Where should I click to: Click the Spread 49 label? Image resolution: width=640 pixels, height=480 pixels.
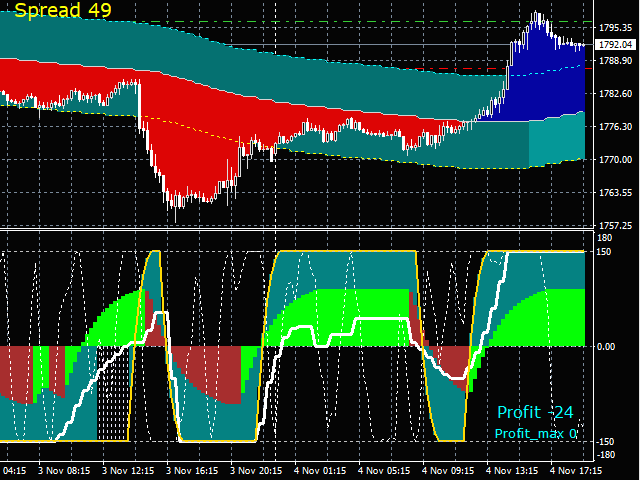click(63, 10)
